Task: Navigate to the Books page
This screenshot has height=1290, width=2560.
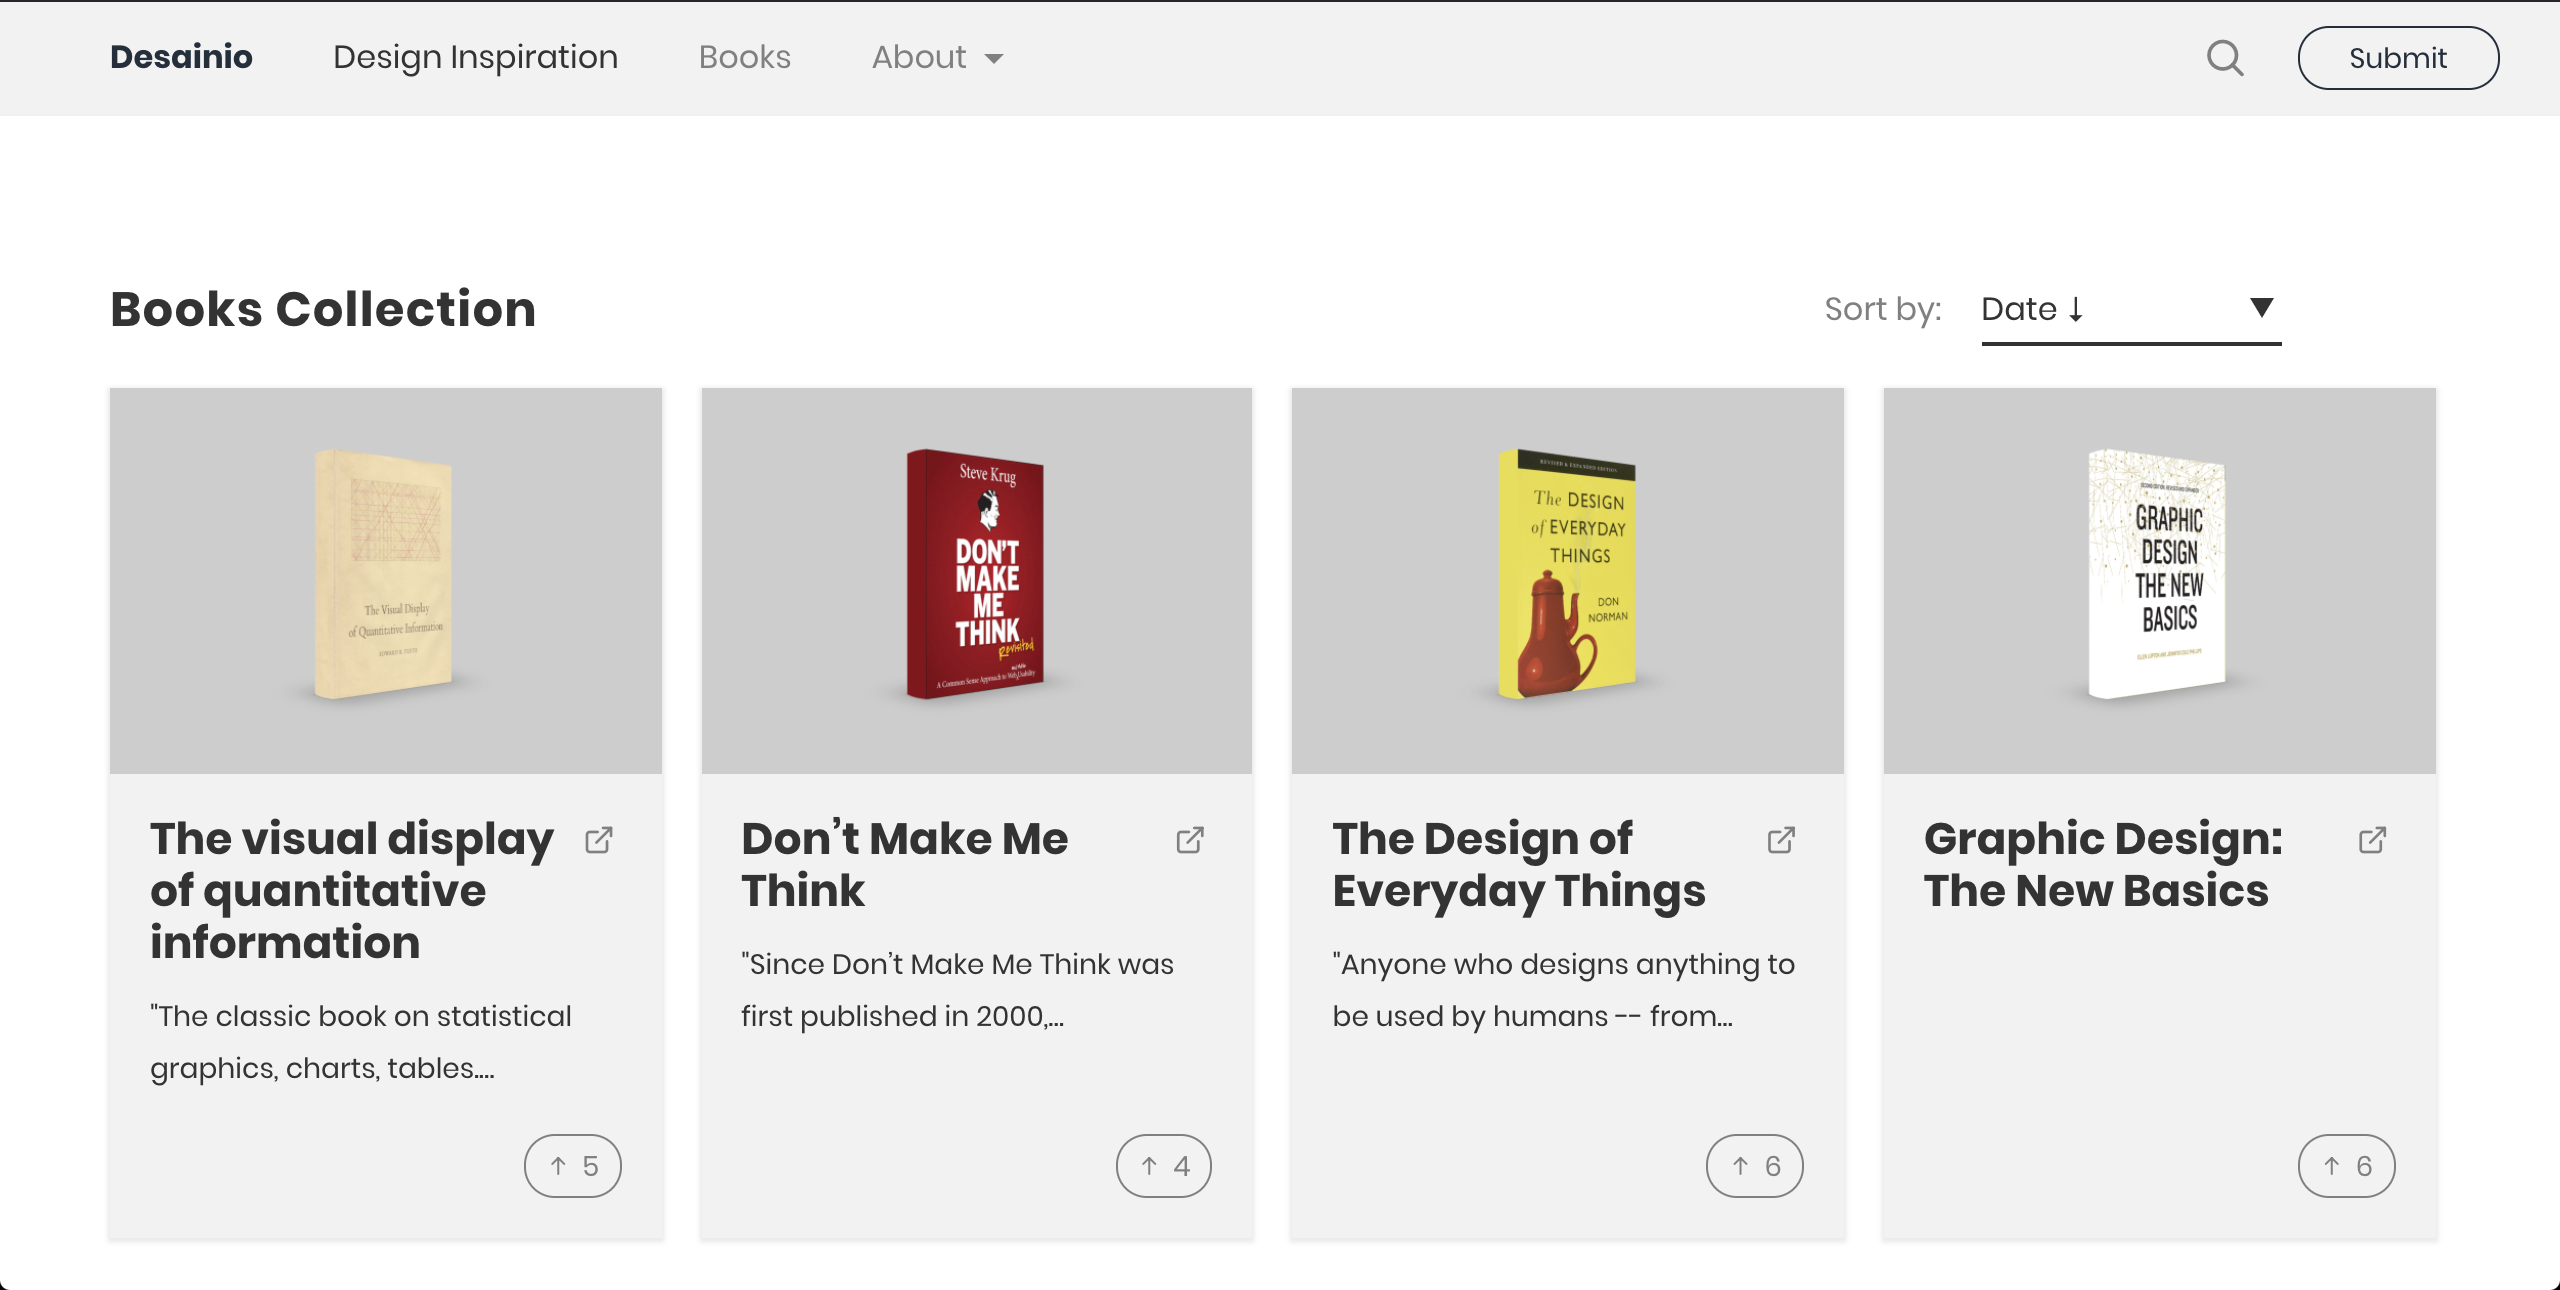Action: [x=744, y=57]
